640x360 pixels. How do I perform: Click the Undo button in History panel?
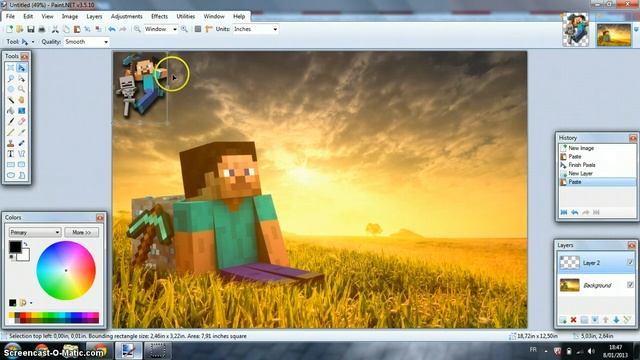point(575,212)
